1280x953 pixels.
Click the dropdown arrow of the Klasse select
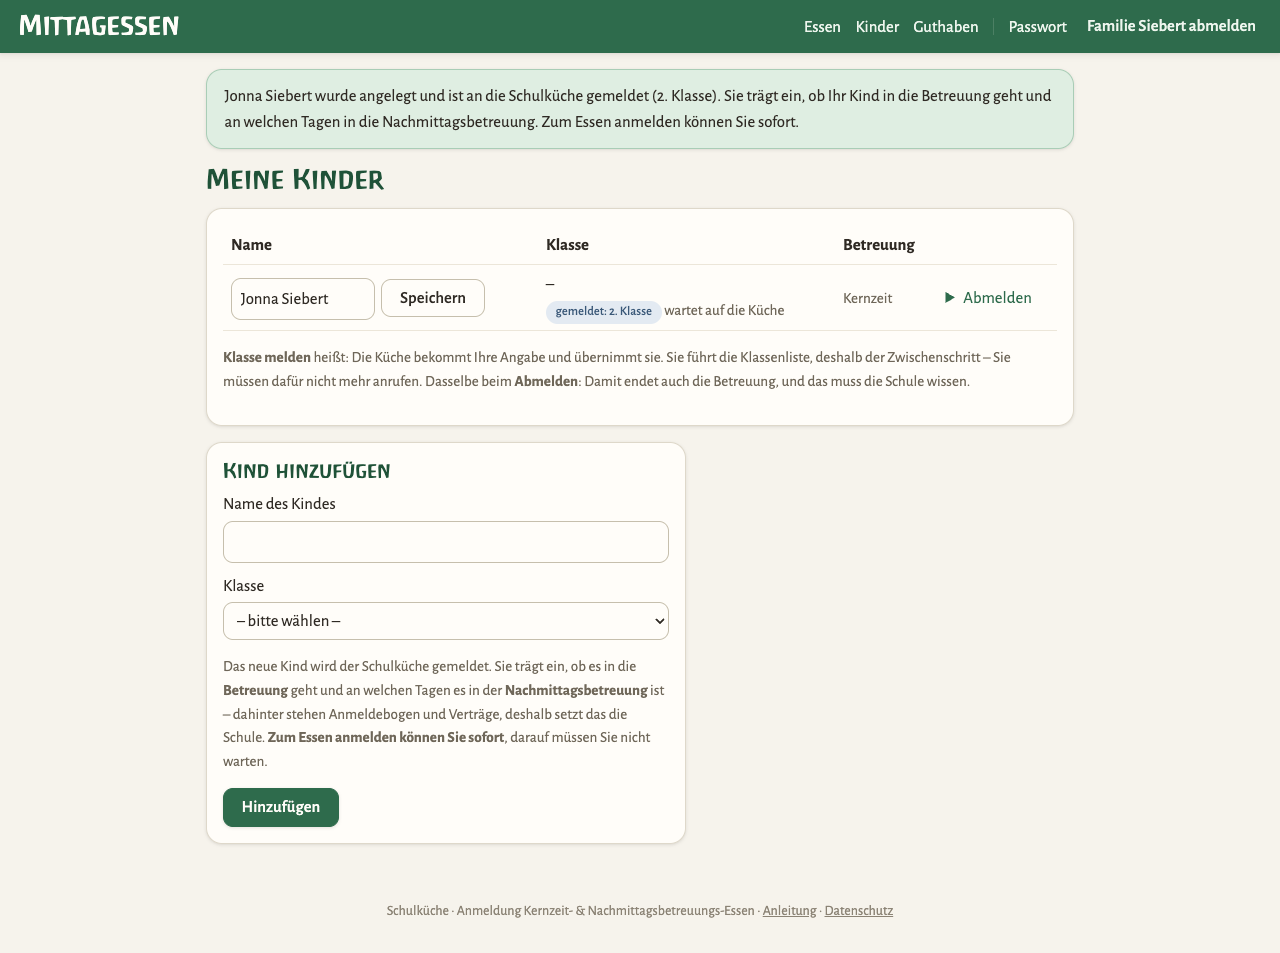[659, 621]
